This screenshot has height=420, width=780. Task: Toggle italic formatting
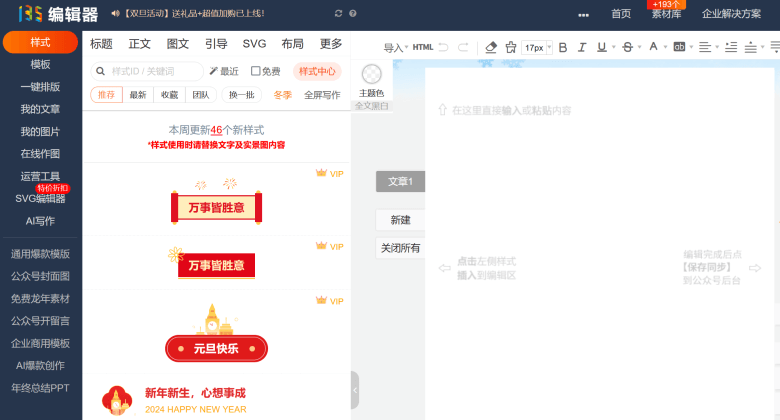coord(582,47)
